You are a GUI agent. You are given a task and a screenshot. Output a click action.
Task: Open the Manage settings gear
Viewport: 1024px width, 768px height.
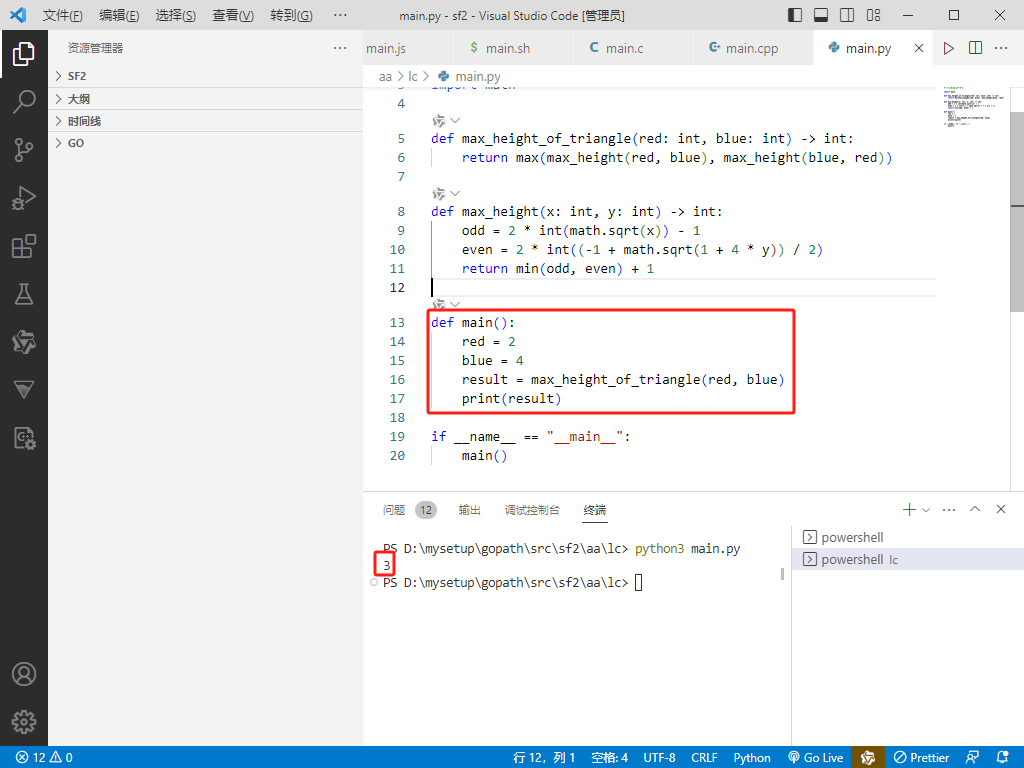tap(24, 722)
